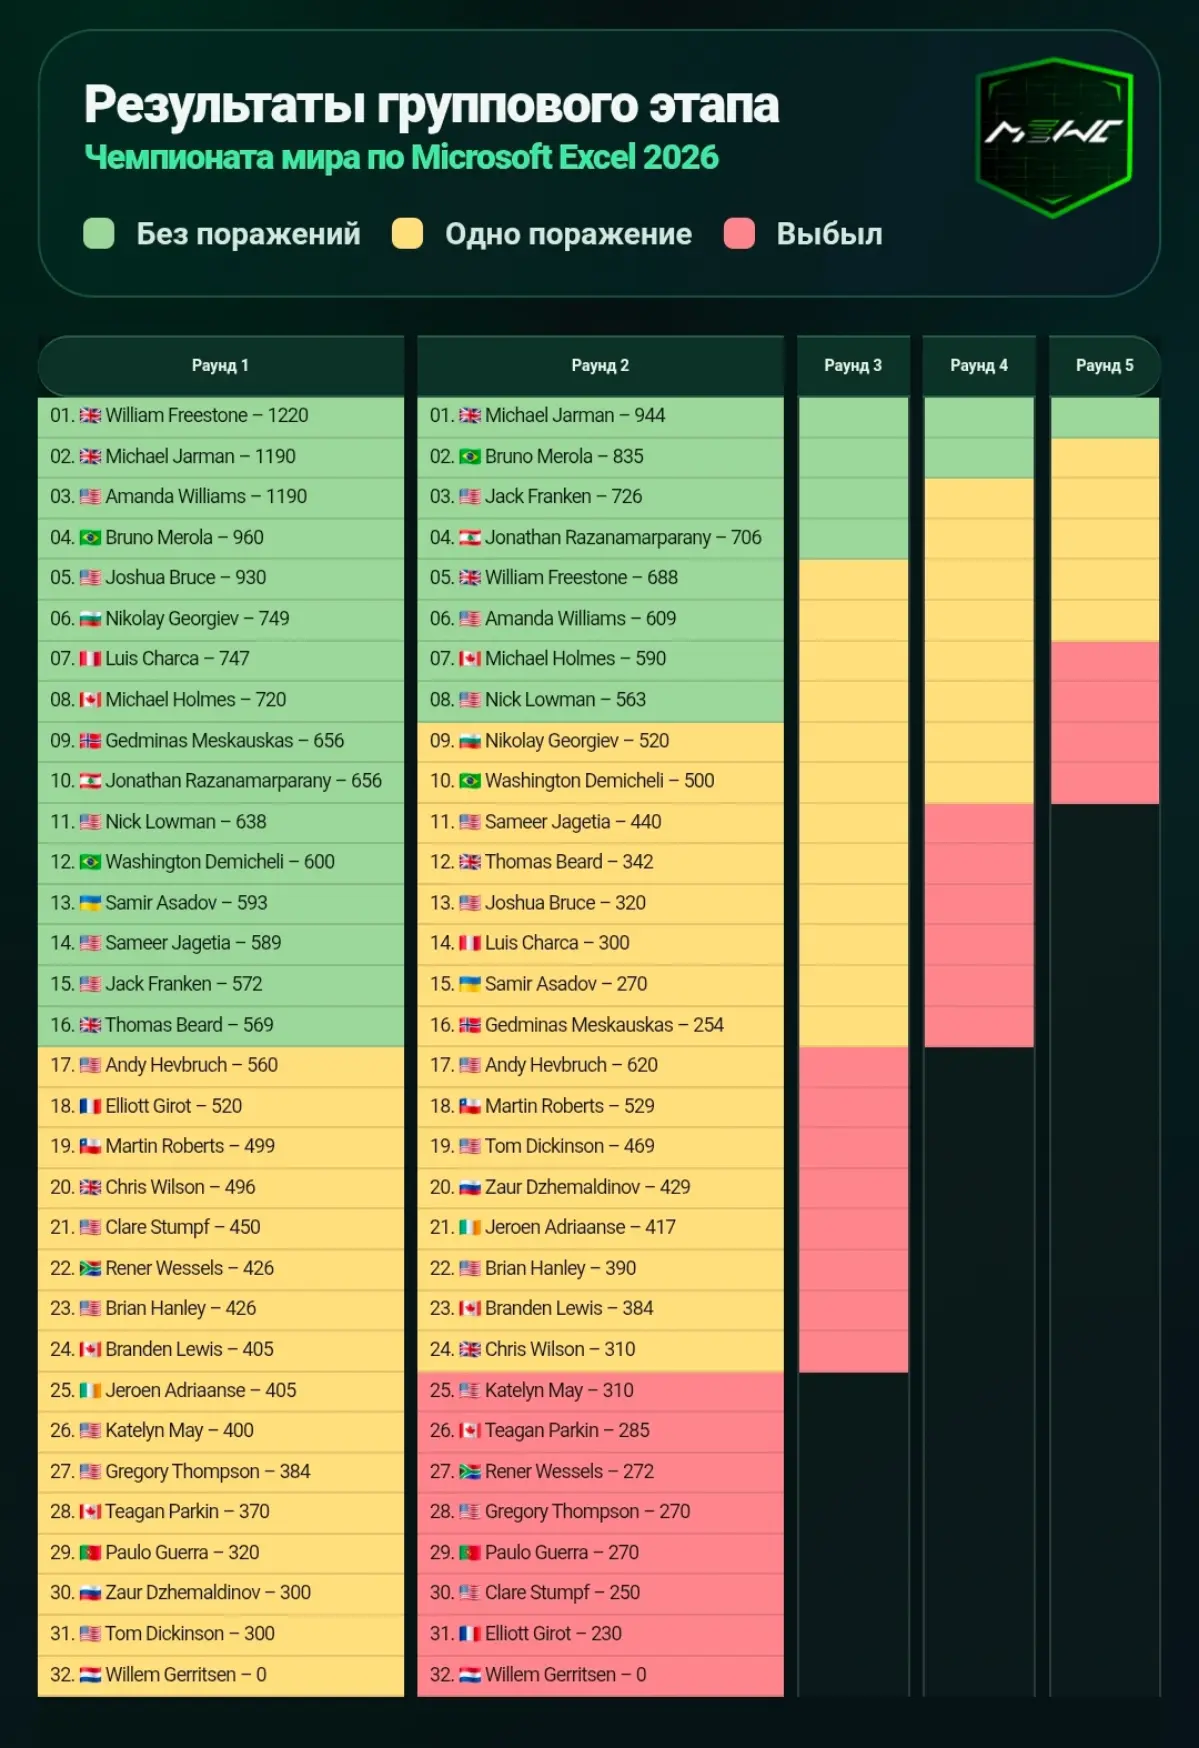Image resolution: width=1199 pixels, height=1748 pixels.
Task: Click the row 'Gregory Thompson – 384'
Action: coord(221,1471)
